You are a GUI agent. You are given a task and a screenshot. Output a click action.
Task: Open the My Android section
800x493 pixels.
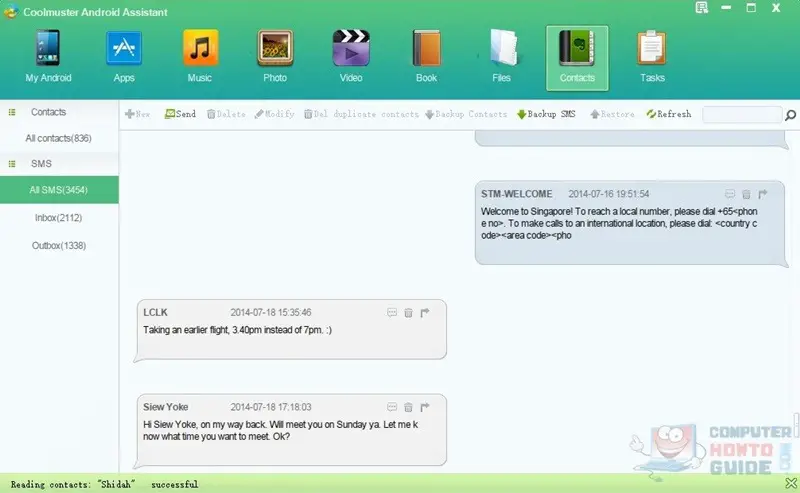[x=48, y=56]
